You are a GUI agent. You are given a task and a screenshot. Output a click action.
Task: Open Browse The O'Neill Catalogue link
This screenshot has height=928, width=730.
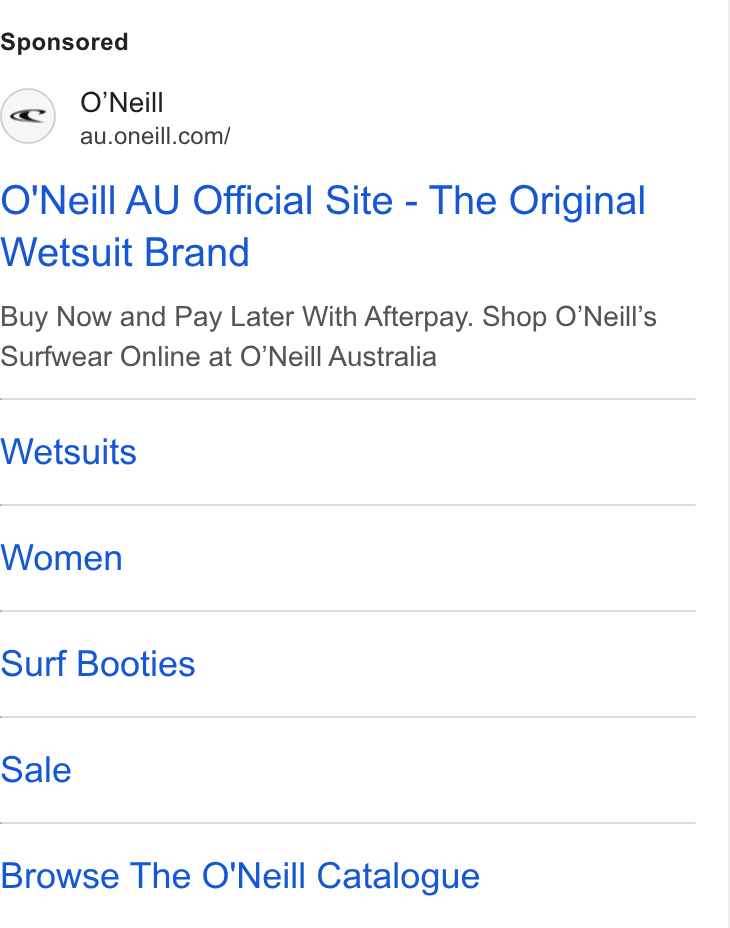(x=240, y=876)
